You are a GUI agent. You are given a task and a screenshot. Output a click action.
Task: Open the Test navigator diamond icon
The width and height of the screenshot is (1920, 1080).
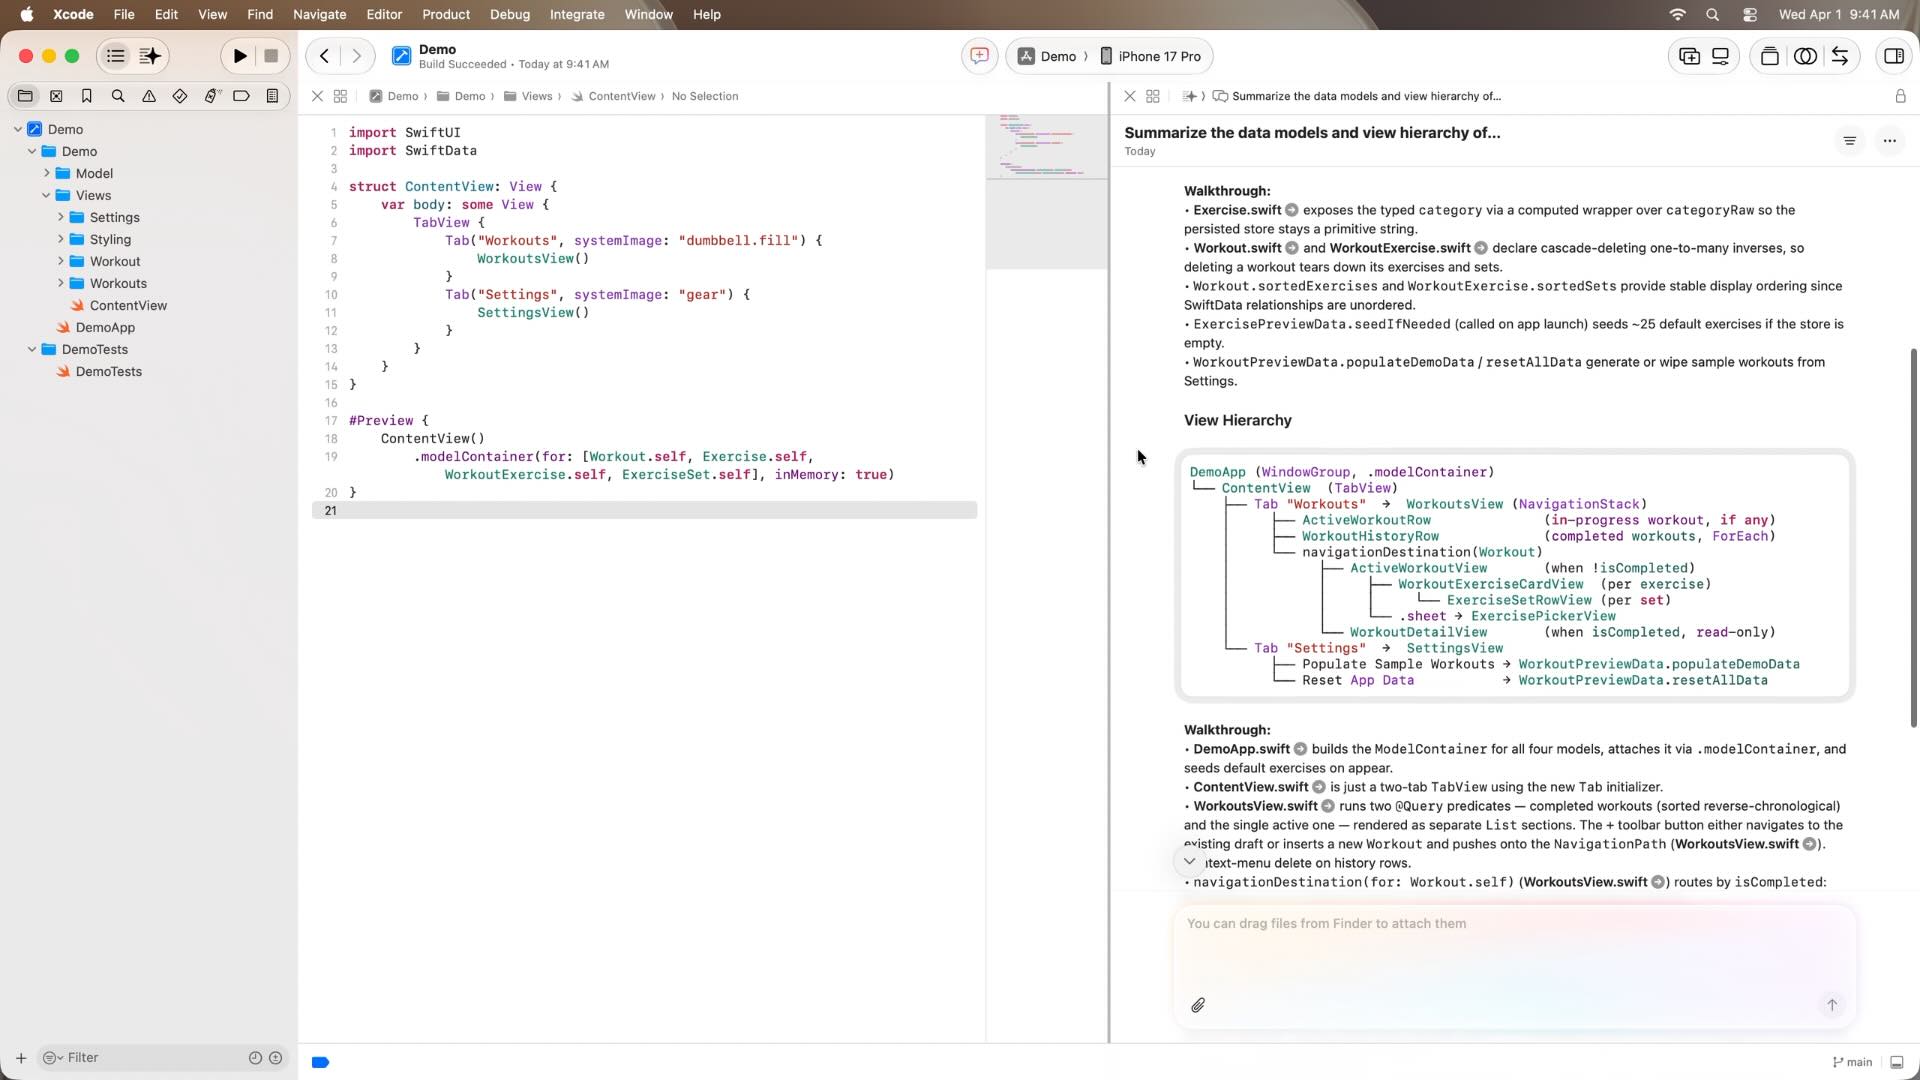point(180,96)
